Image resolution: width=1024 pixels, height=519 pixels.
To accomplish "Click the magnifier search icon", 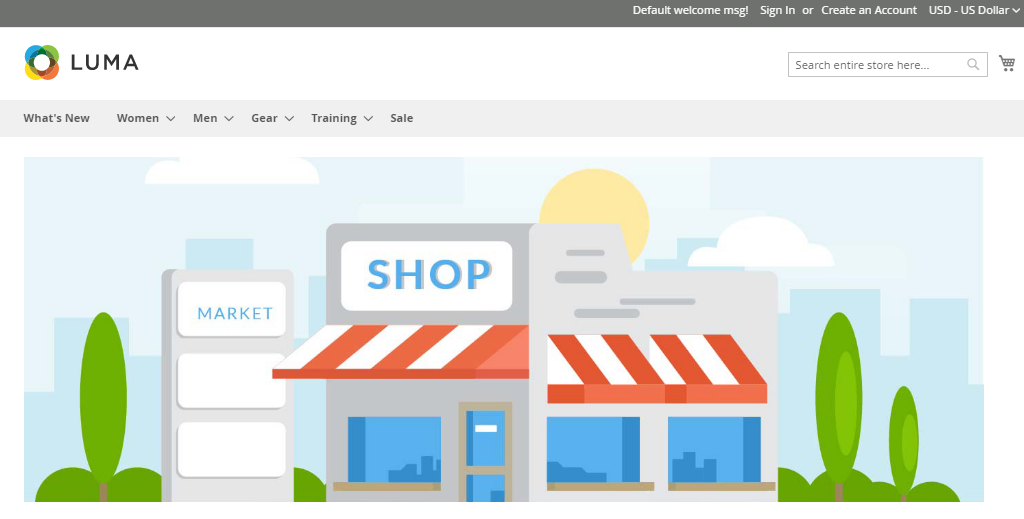I will [973, 65].
